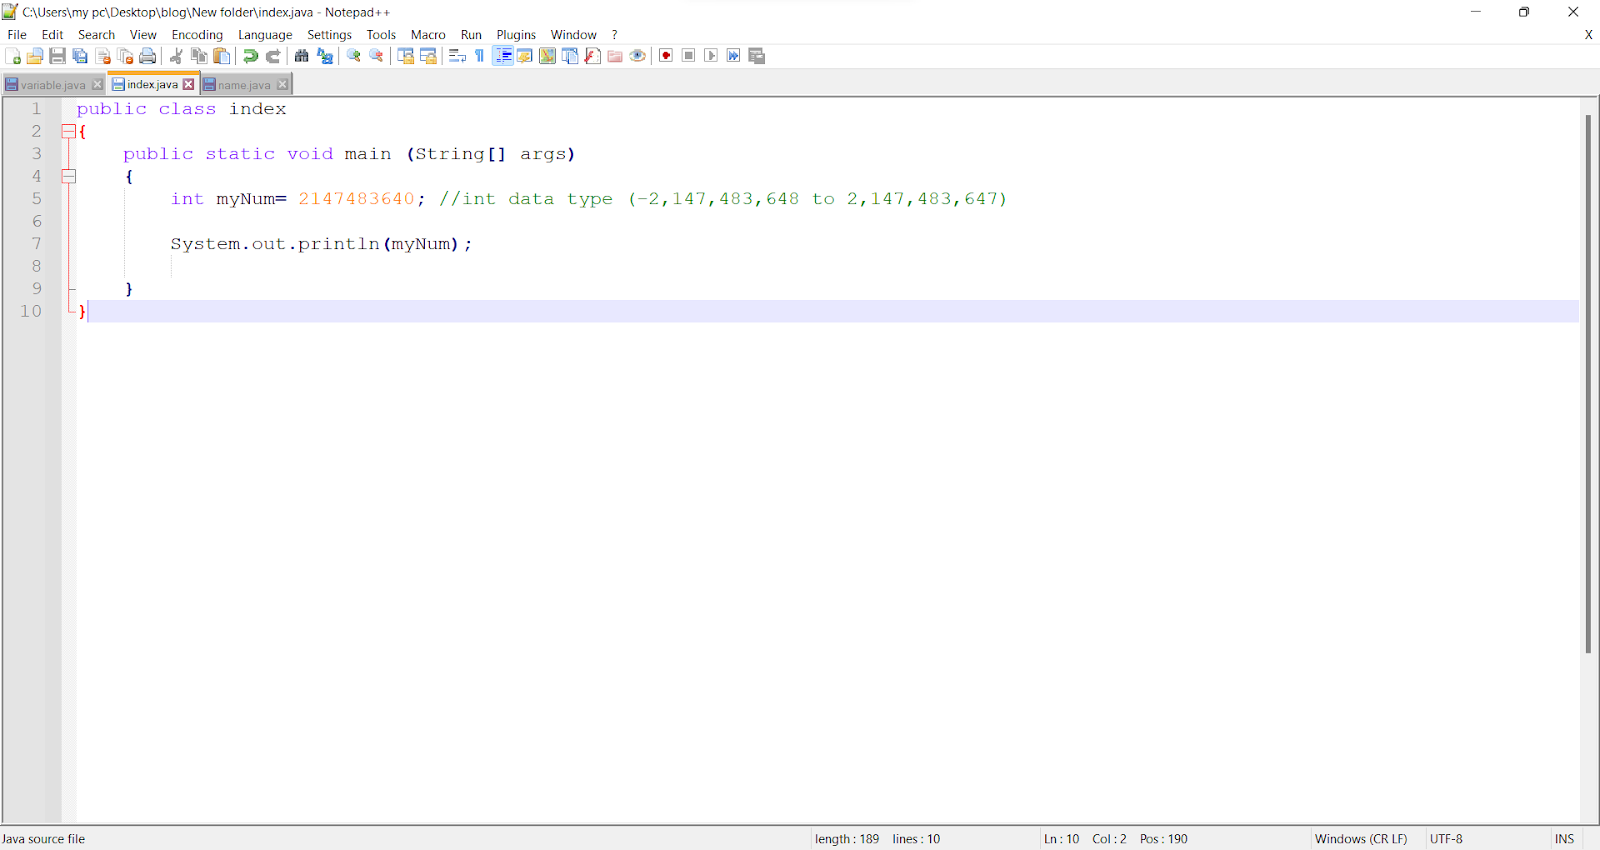The width and height of the screenshot is (1600, 850).
Task: Open the ? help menu
Action: tap(614, 34)
